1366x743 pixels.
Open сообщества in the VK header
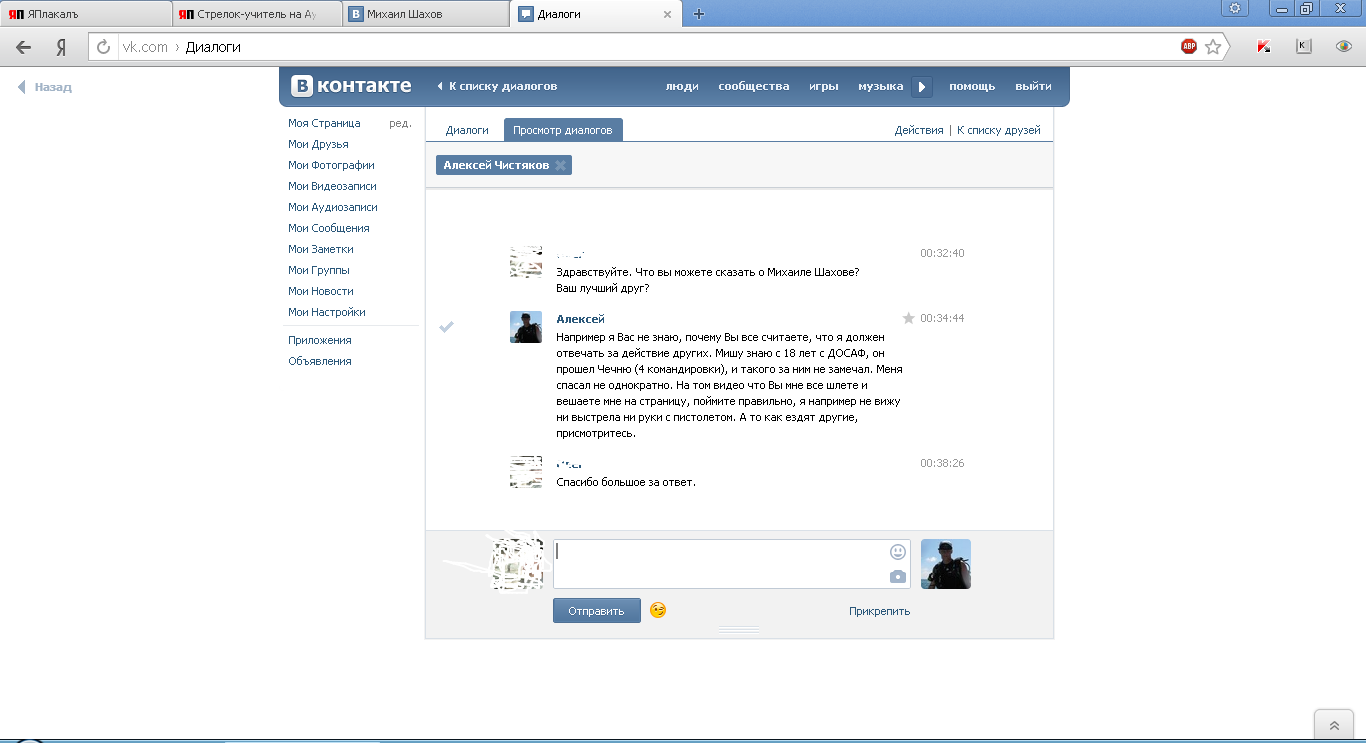click(754, 86)
